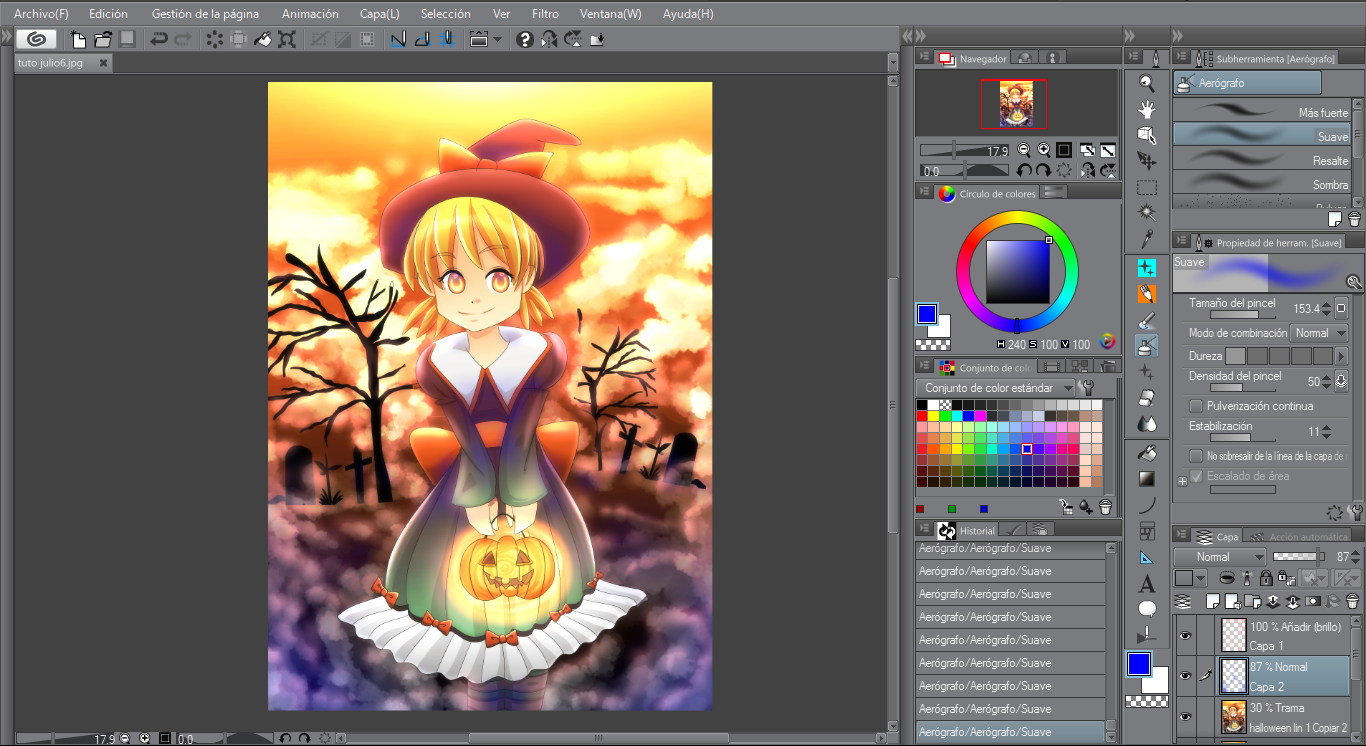
Task: Hide the Capa 1 layer
Action: [1185, 636]
